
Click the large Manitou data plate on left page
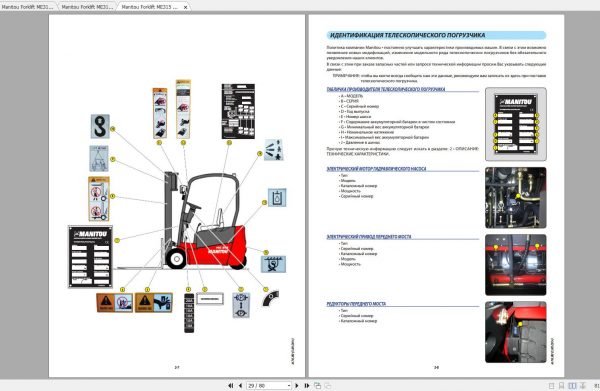(90, 257)
